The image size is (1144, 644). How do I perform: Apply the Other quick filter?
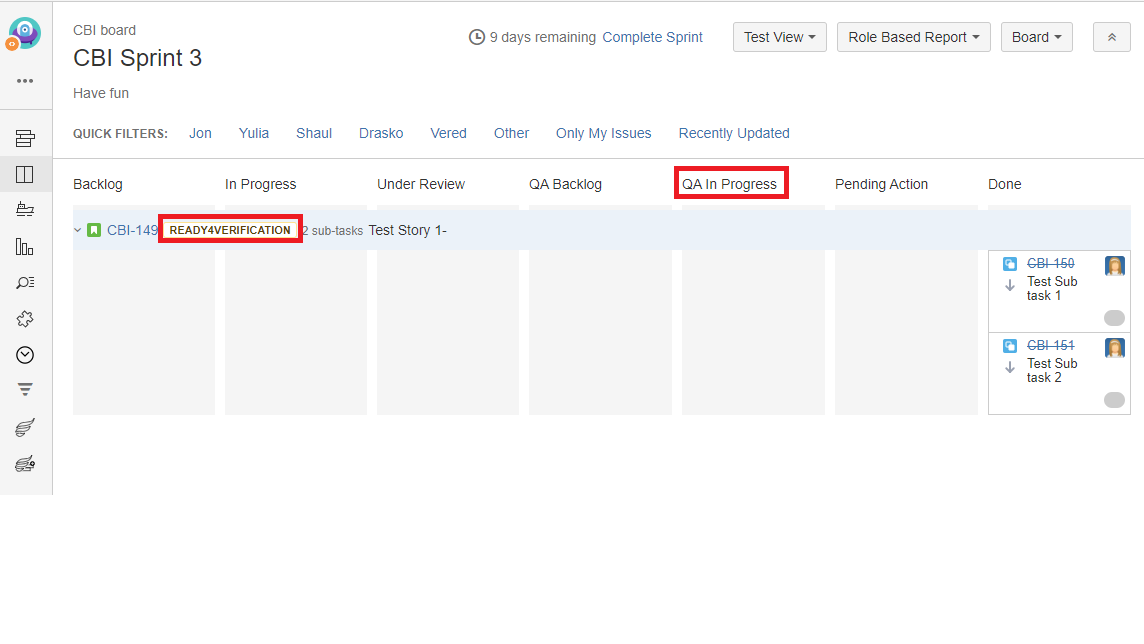[x=511, y=133]
